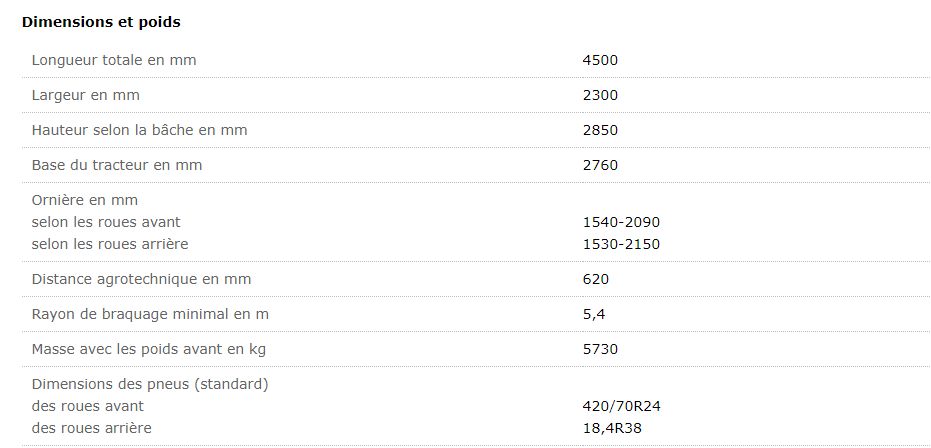Select the 2760 wheelbase value
The height and width of the screenshot is (448, 931).
[x=600, y=165]
